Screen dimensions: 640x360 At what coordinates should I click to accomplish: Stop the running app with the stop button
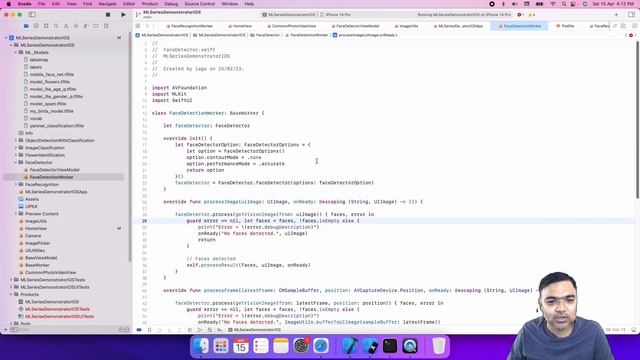coord(108,15)
